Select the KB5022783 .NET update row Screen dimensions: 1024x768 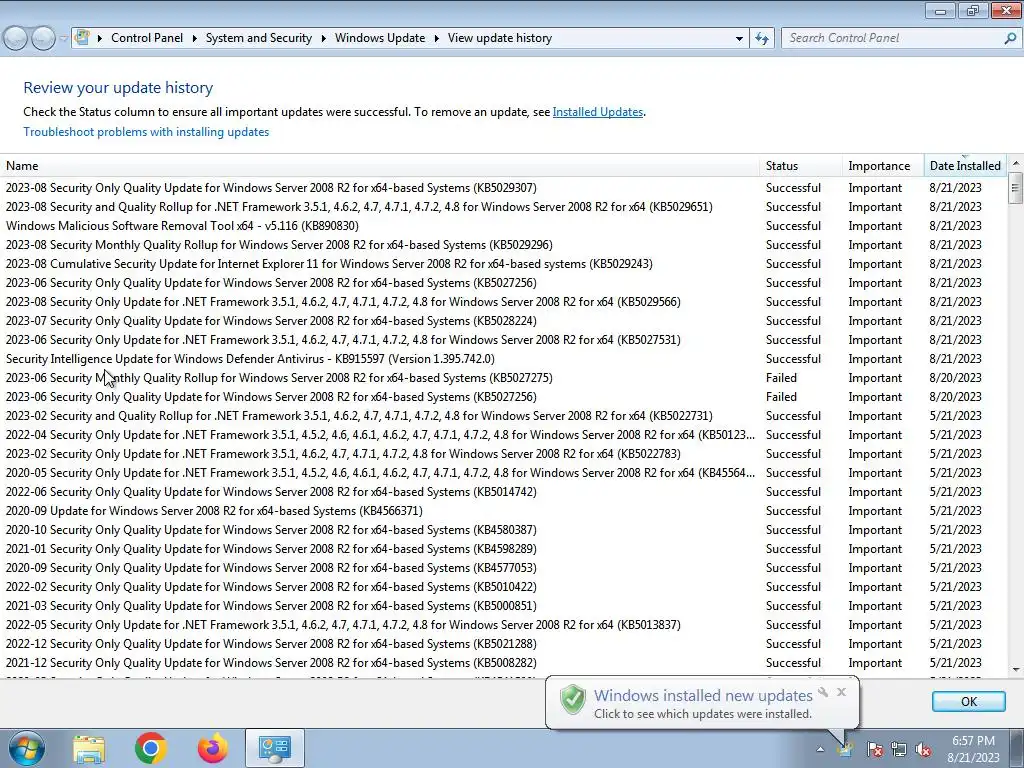coord(503,454)
